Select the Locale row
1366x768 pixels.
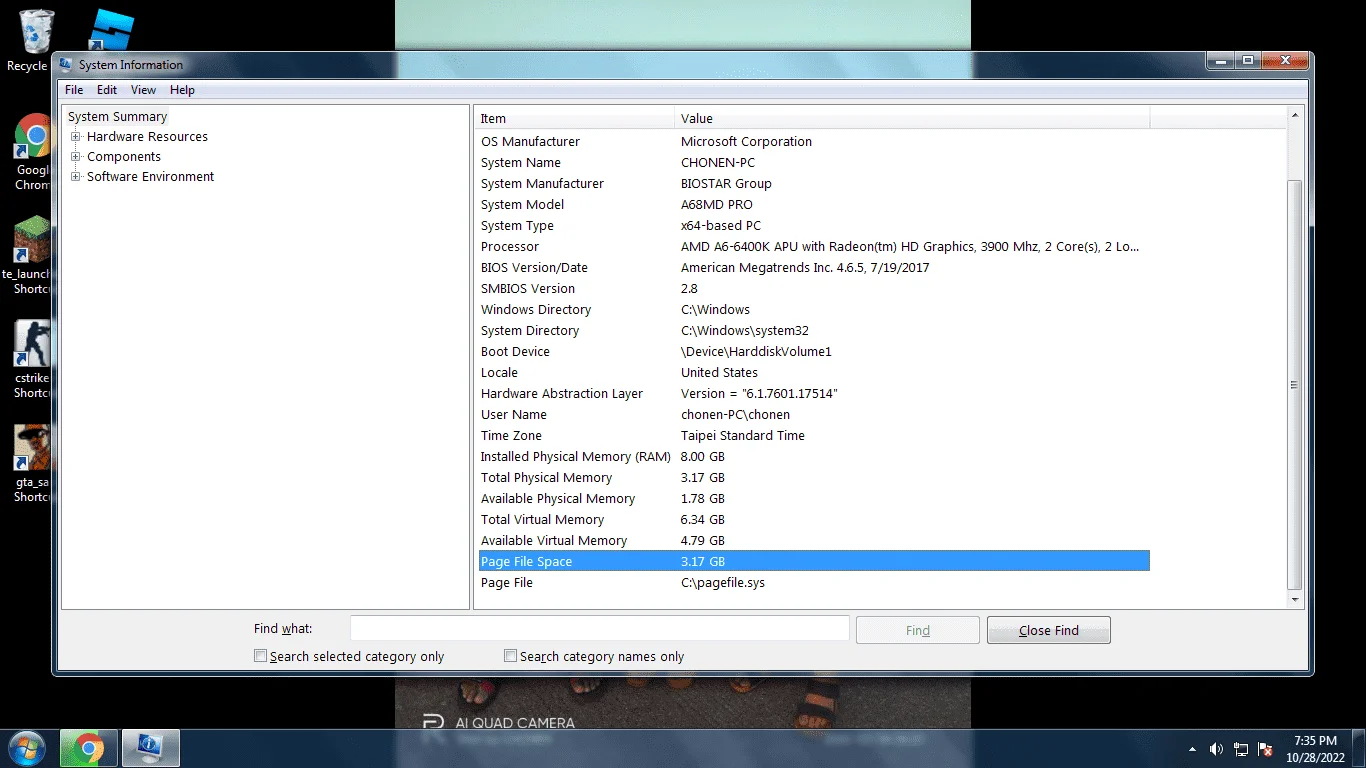[x=813, y=373]
